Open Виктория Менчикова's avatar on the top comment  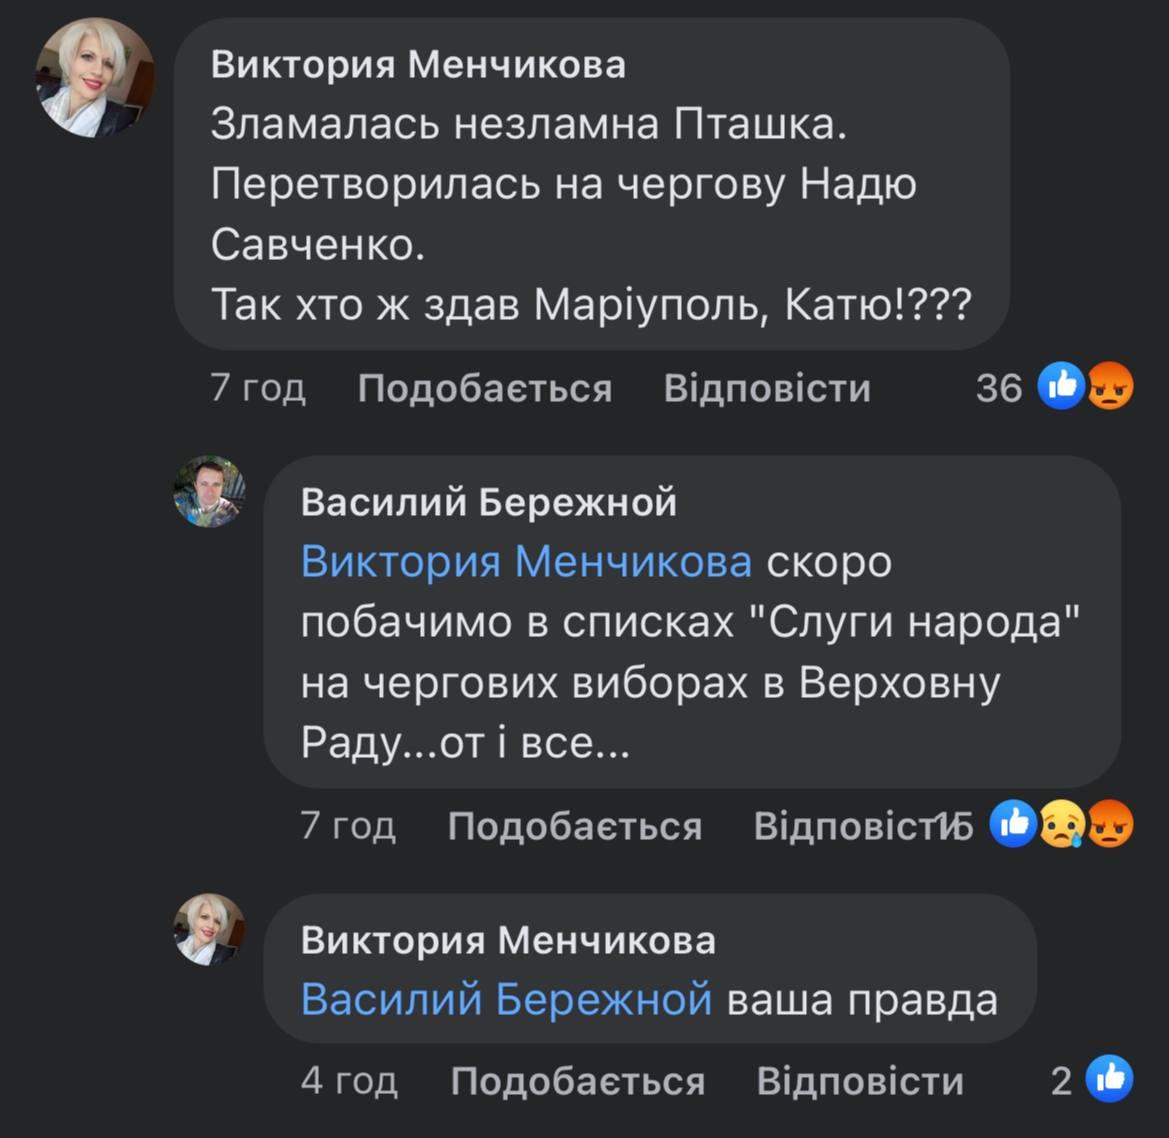95,78
